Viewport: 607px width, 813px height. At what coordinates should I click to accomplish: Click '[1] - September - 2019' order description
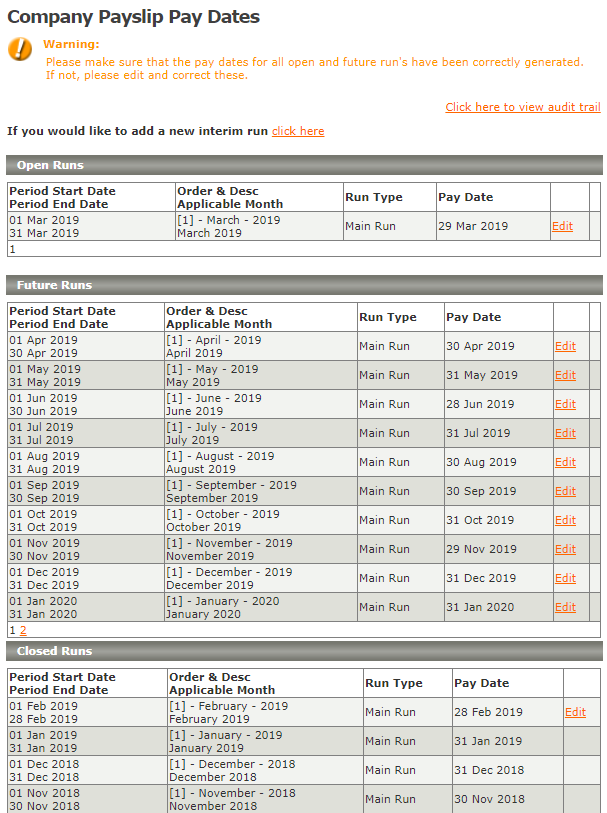231,485
